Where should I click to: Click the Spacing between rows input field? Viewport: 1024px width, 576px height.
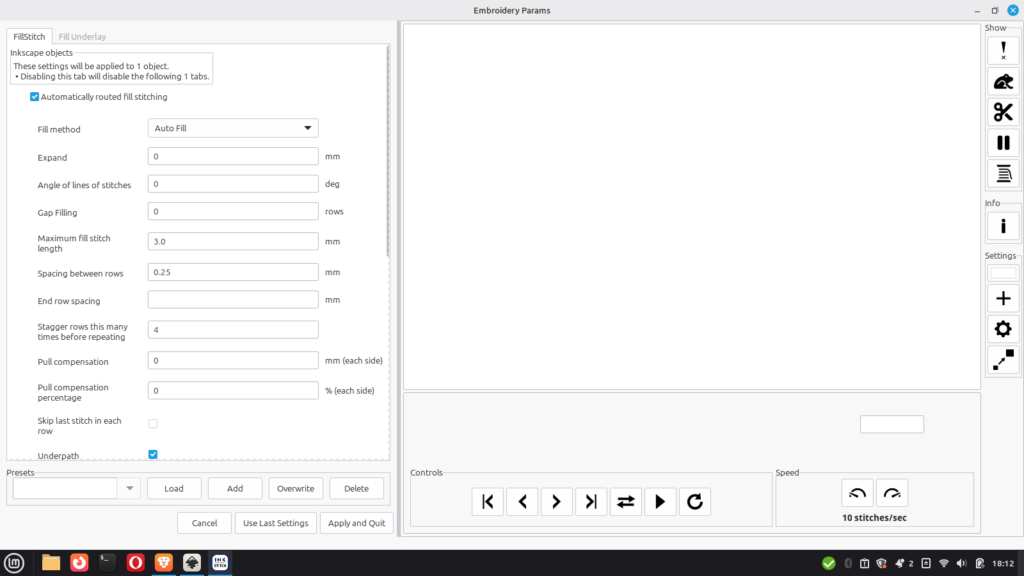233,272
